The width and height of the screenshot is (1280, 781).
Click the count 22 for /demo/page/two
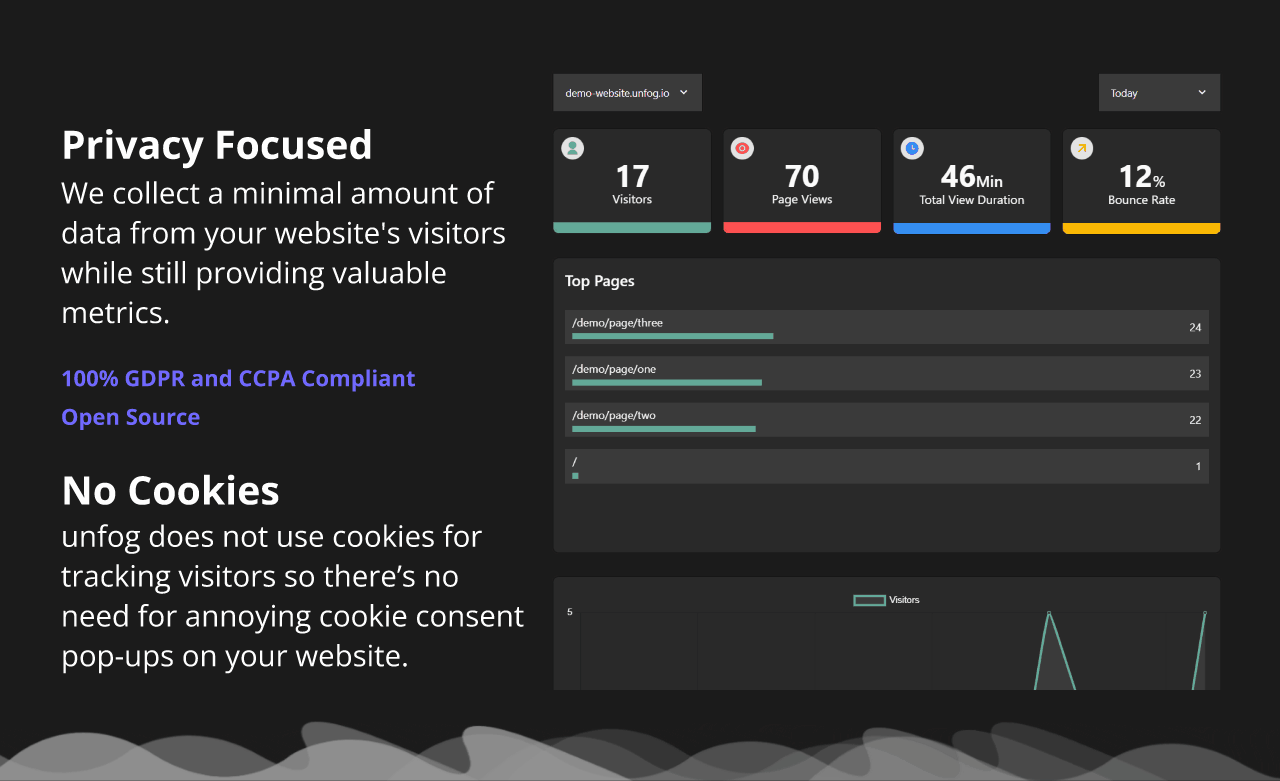[1195, 420]
